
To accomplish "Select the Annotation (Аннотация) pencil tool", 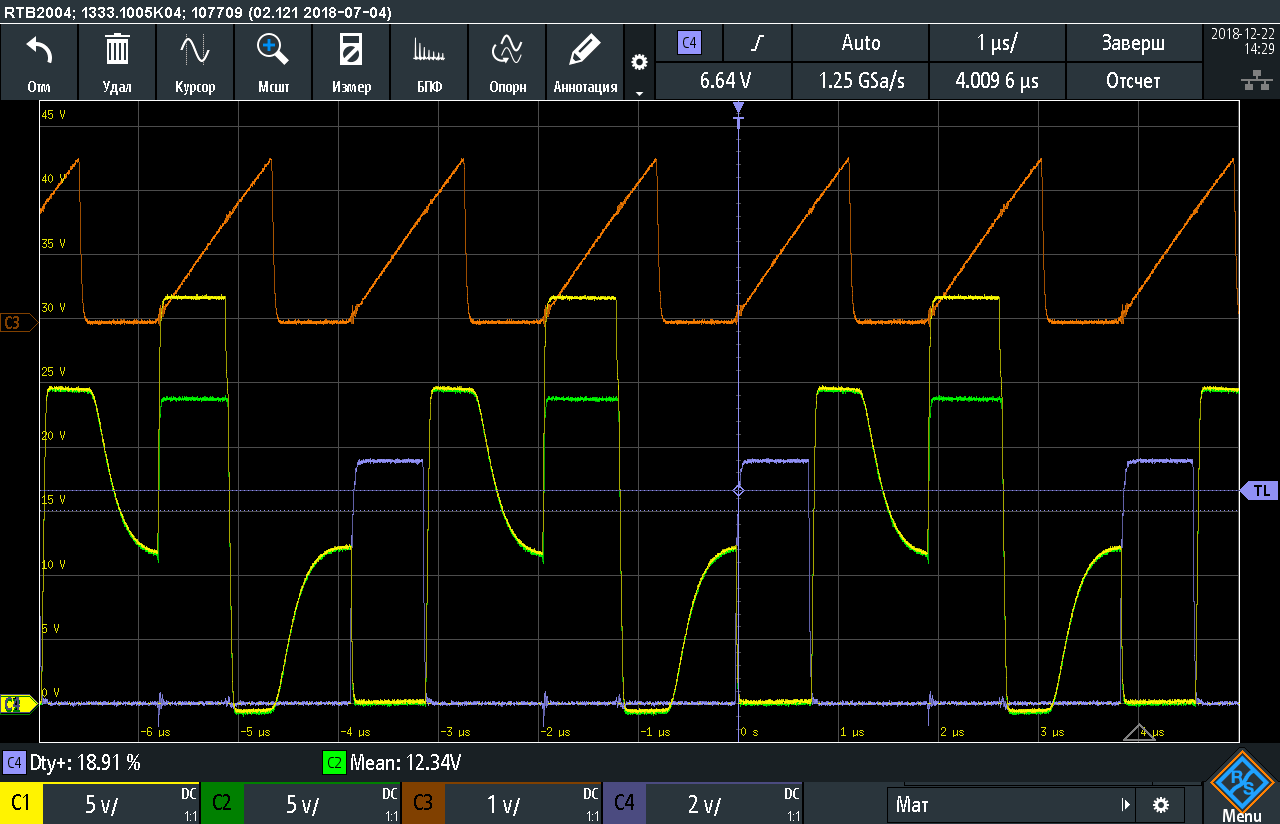I will pos(585,62).
